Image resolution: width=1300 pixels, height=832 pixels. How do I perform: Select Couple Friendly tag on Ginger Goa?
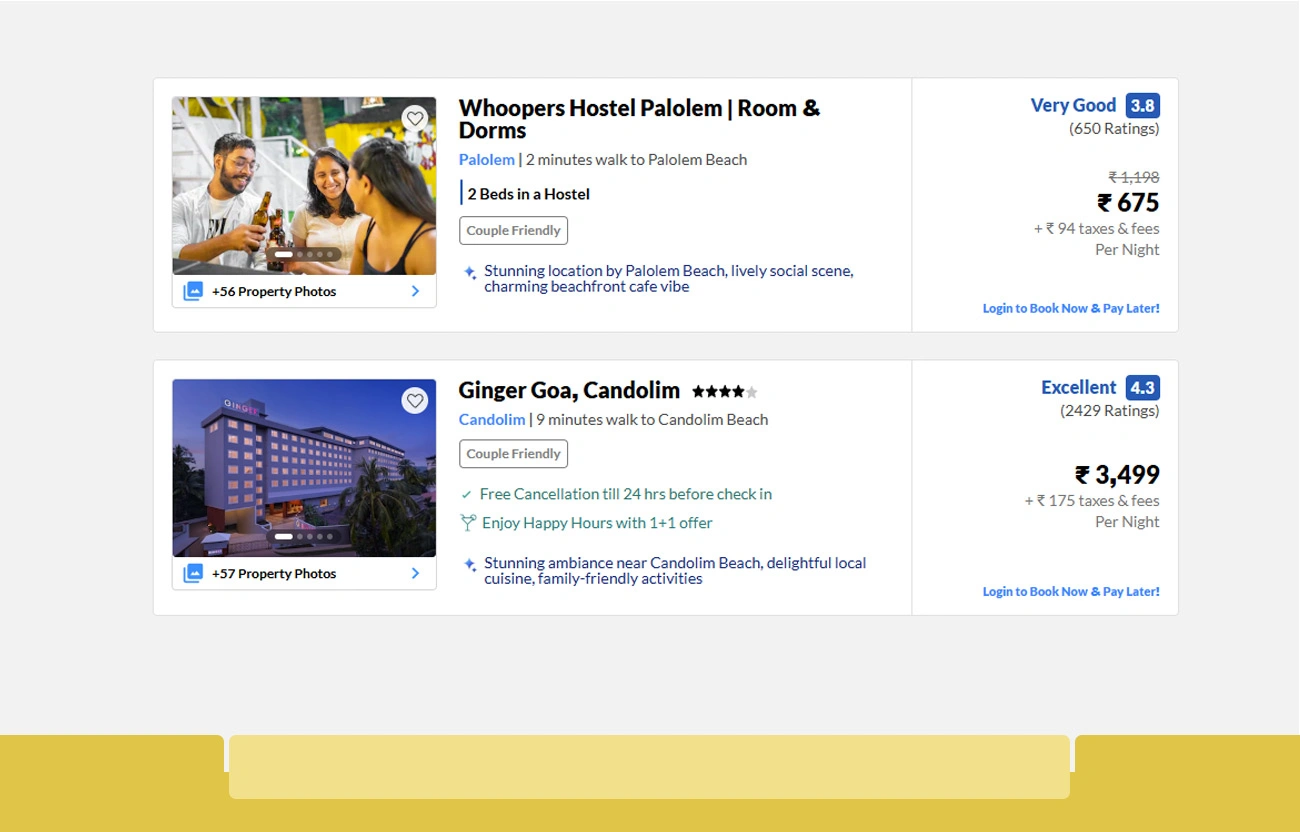(x=513, y=454)
